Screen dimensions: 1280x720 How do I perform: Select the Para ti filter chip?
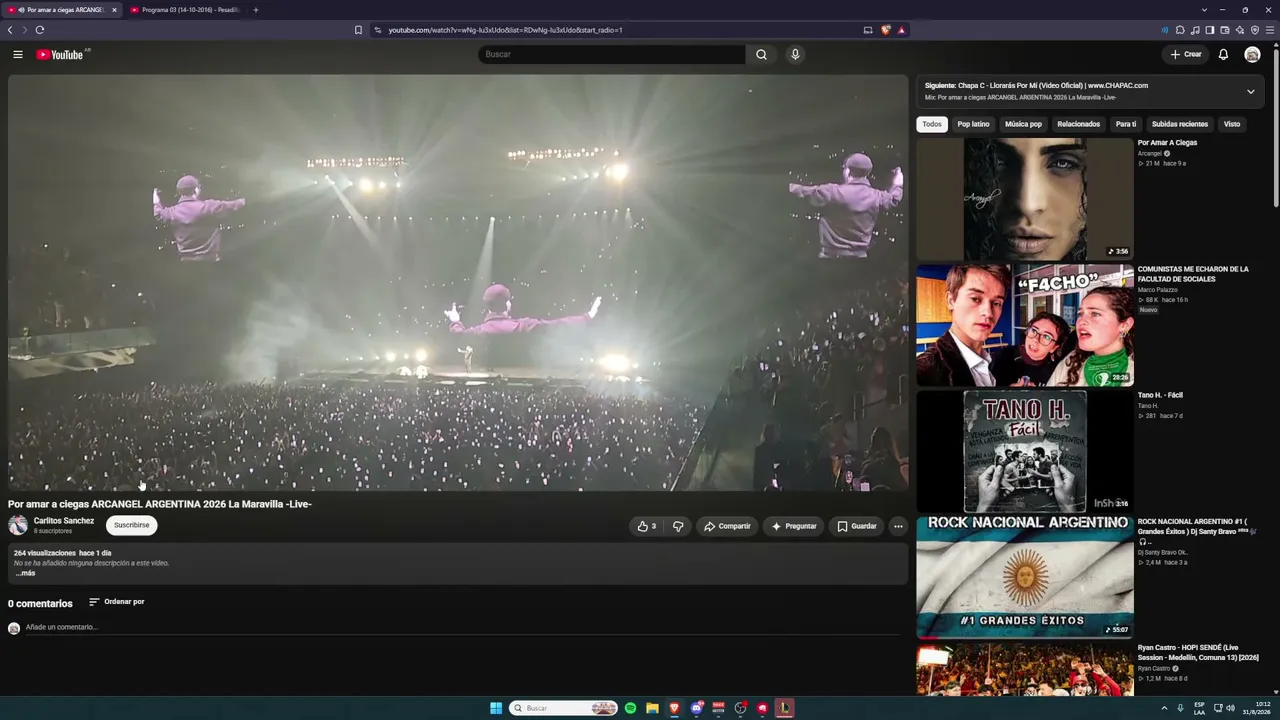tap(1126, 124)
